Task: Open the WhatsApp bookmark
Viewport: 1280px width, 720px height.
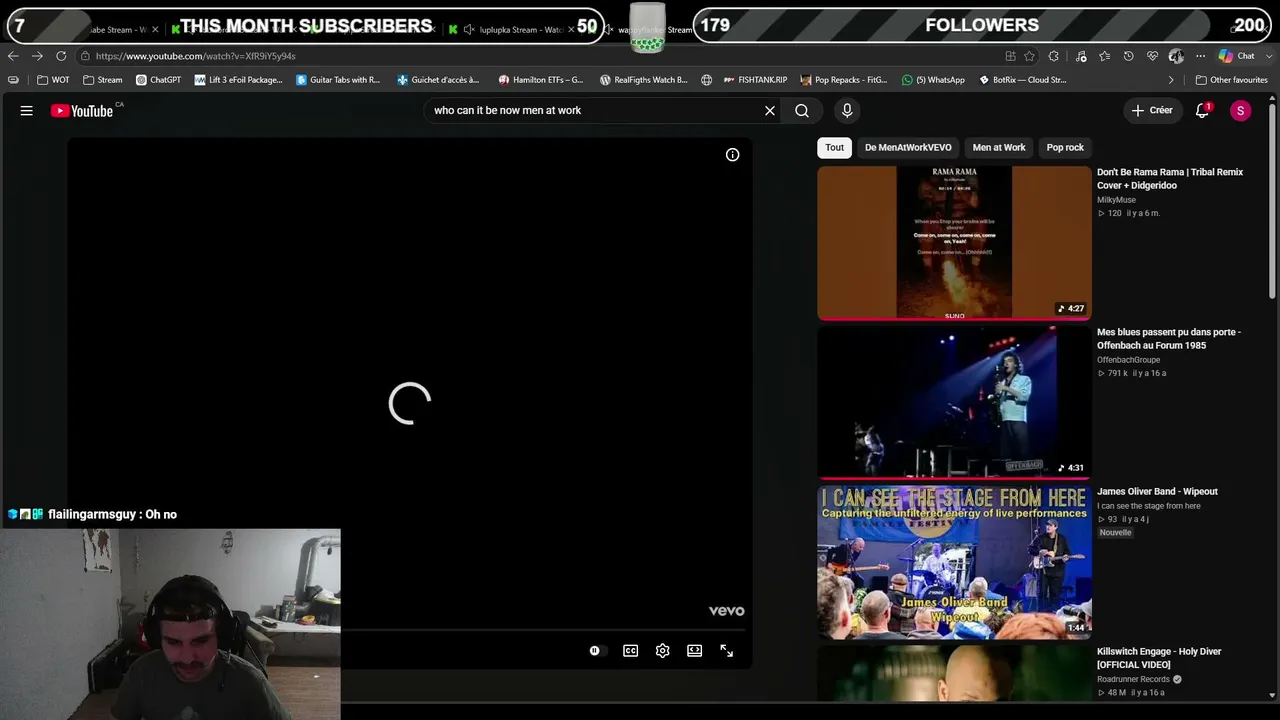Action: pyautogui.click(x=933, y=80)
